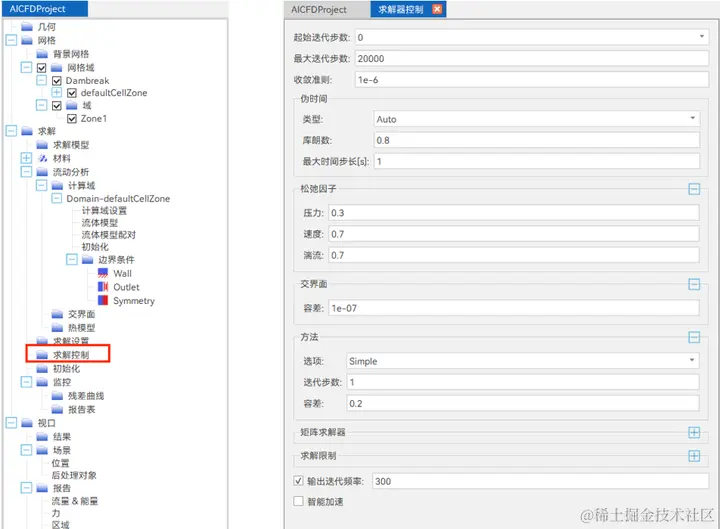
Task: Click the 监控 folder icon
Action: (42, 382)
